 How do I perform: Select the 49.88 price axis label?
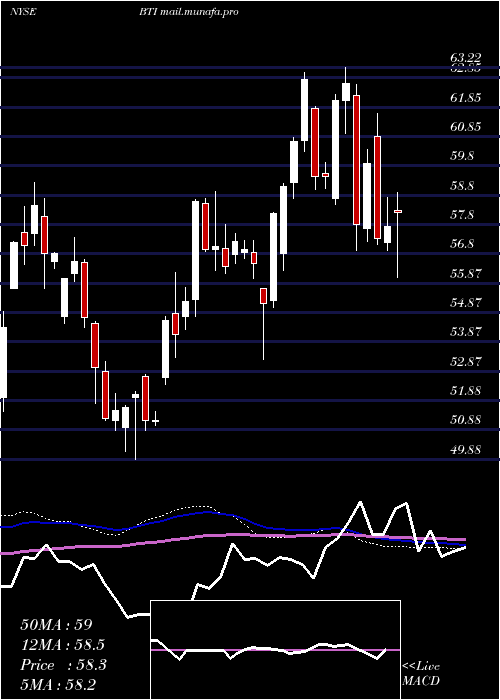[466, 450]
